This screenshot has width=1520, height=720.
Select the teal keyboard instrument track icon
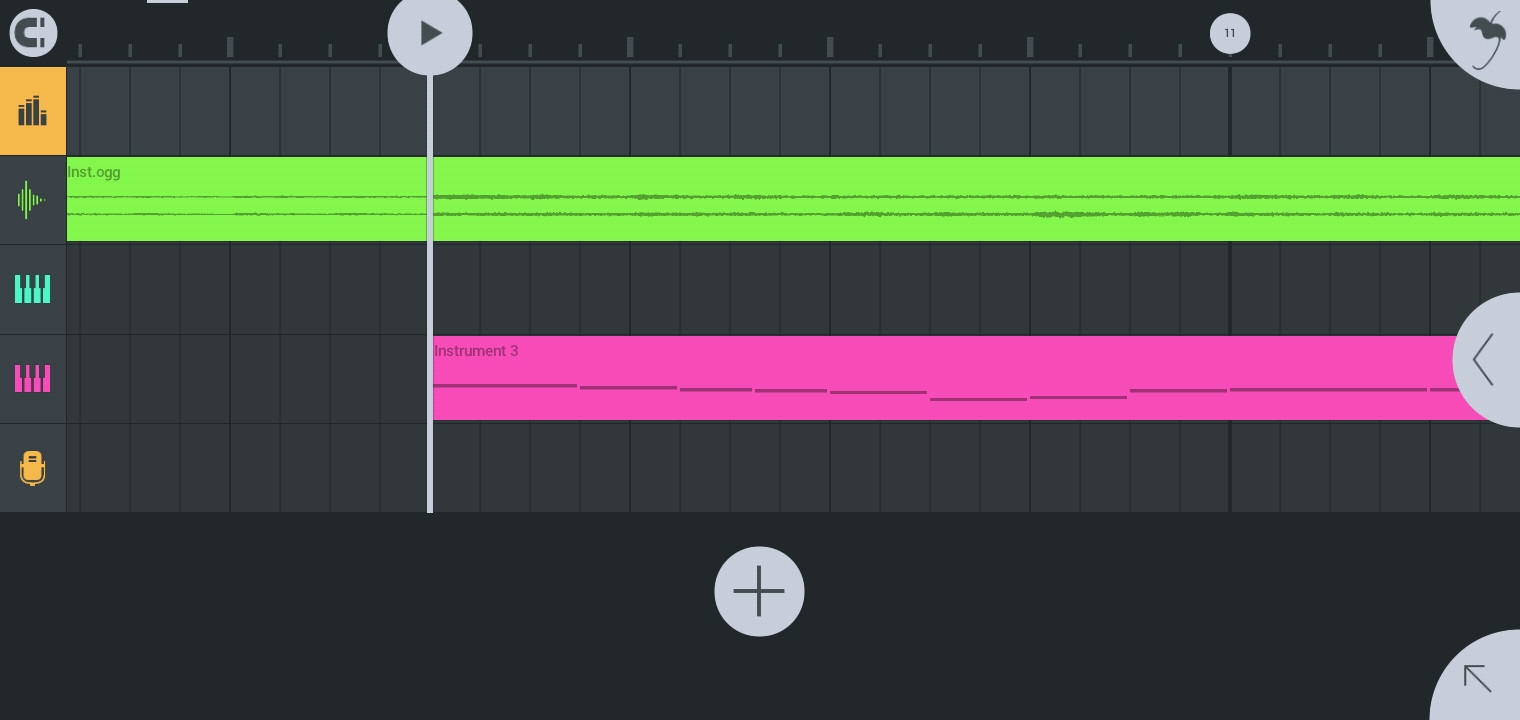[33, 288]
